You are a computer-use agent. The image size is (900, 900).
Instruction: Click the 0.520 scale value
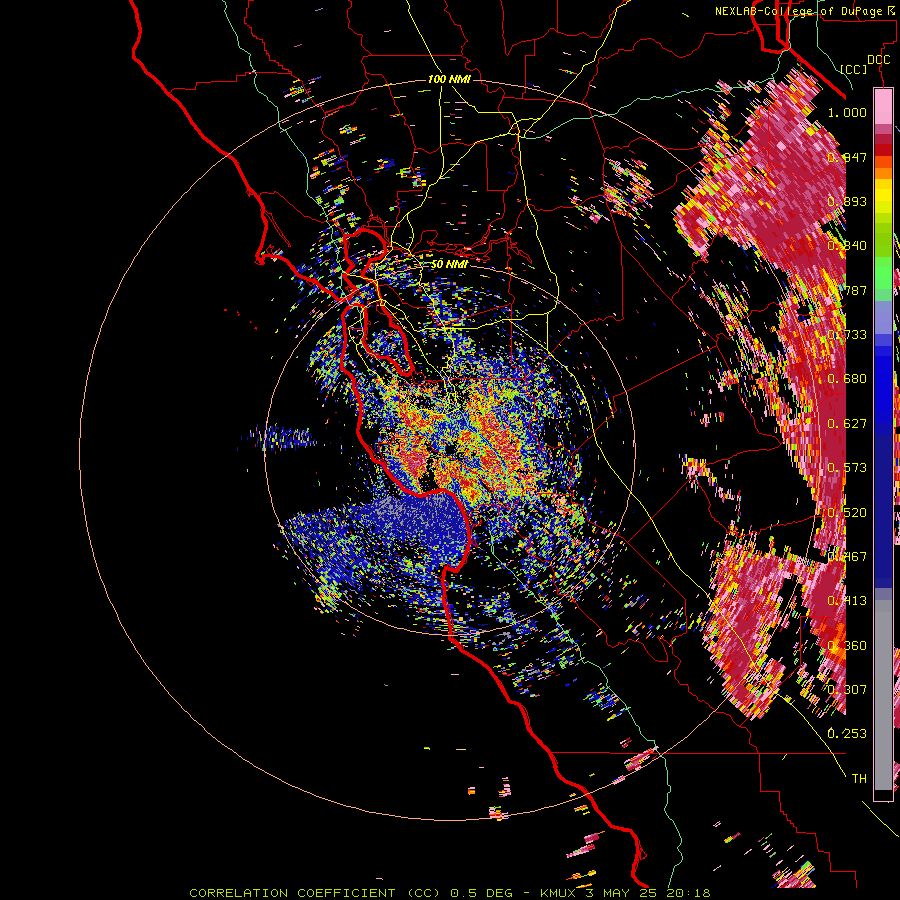pos(847,513)
